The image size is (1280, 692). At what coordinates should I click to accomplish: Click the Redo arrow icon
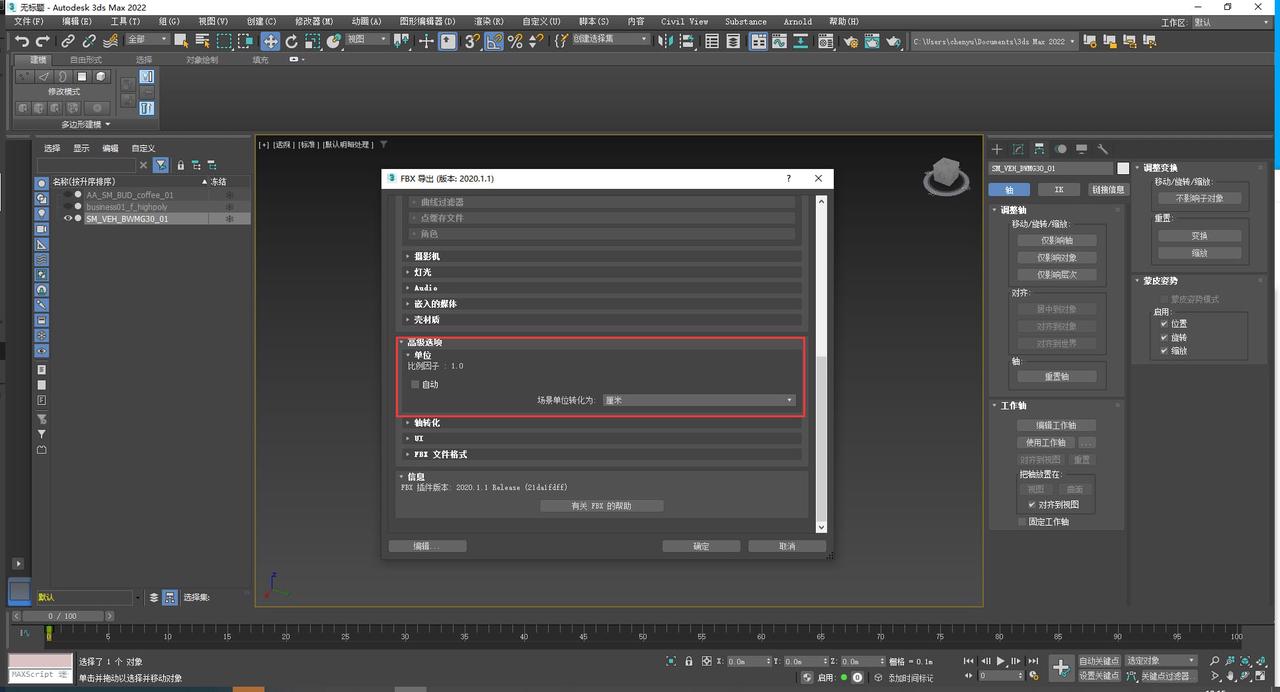42,41
